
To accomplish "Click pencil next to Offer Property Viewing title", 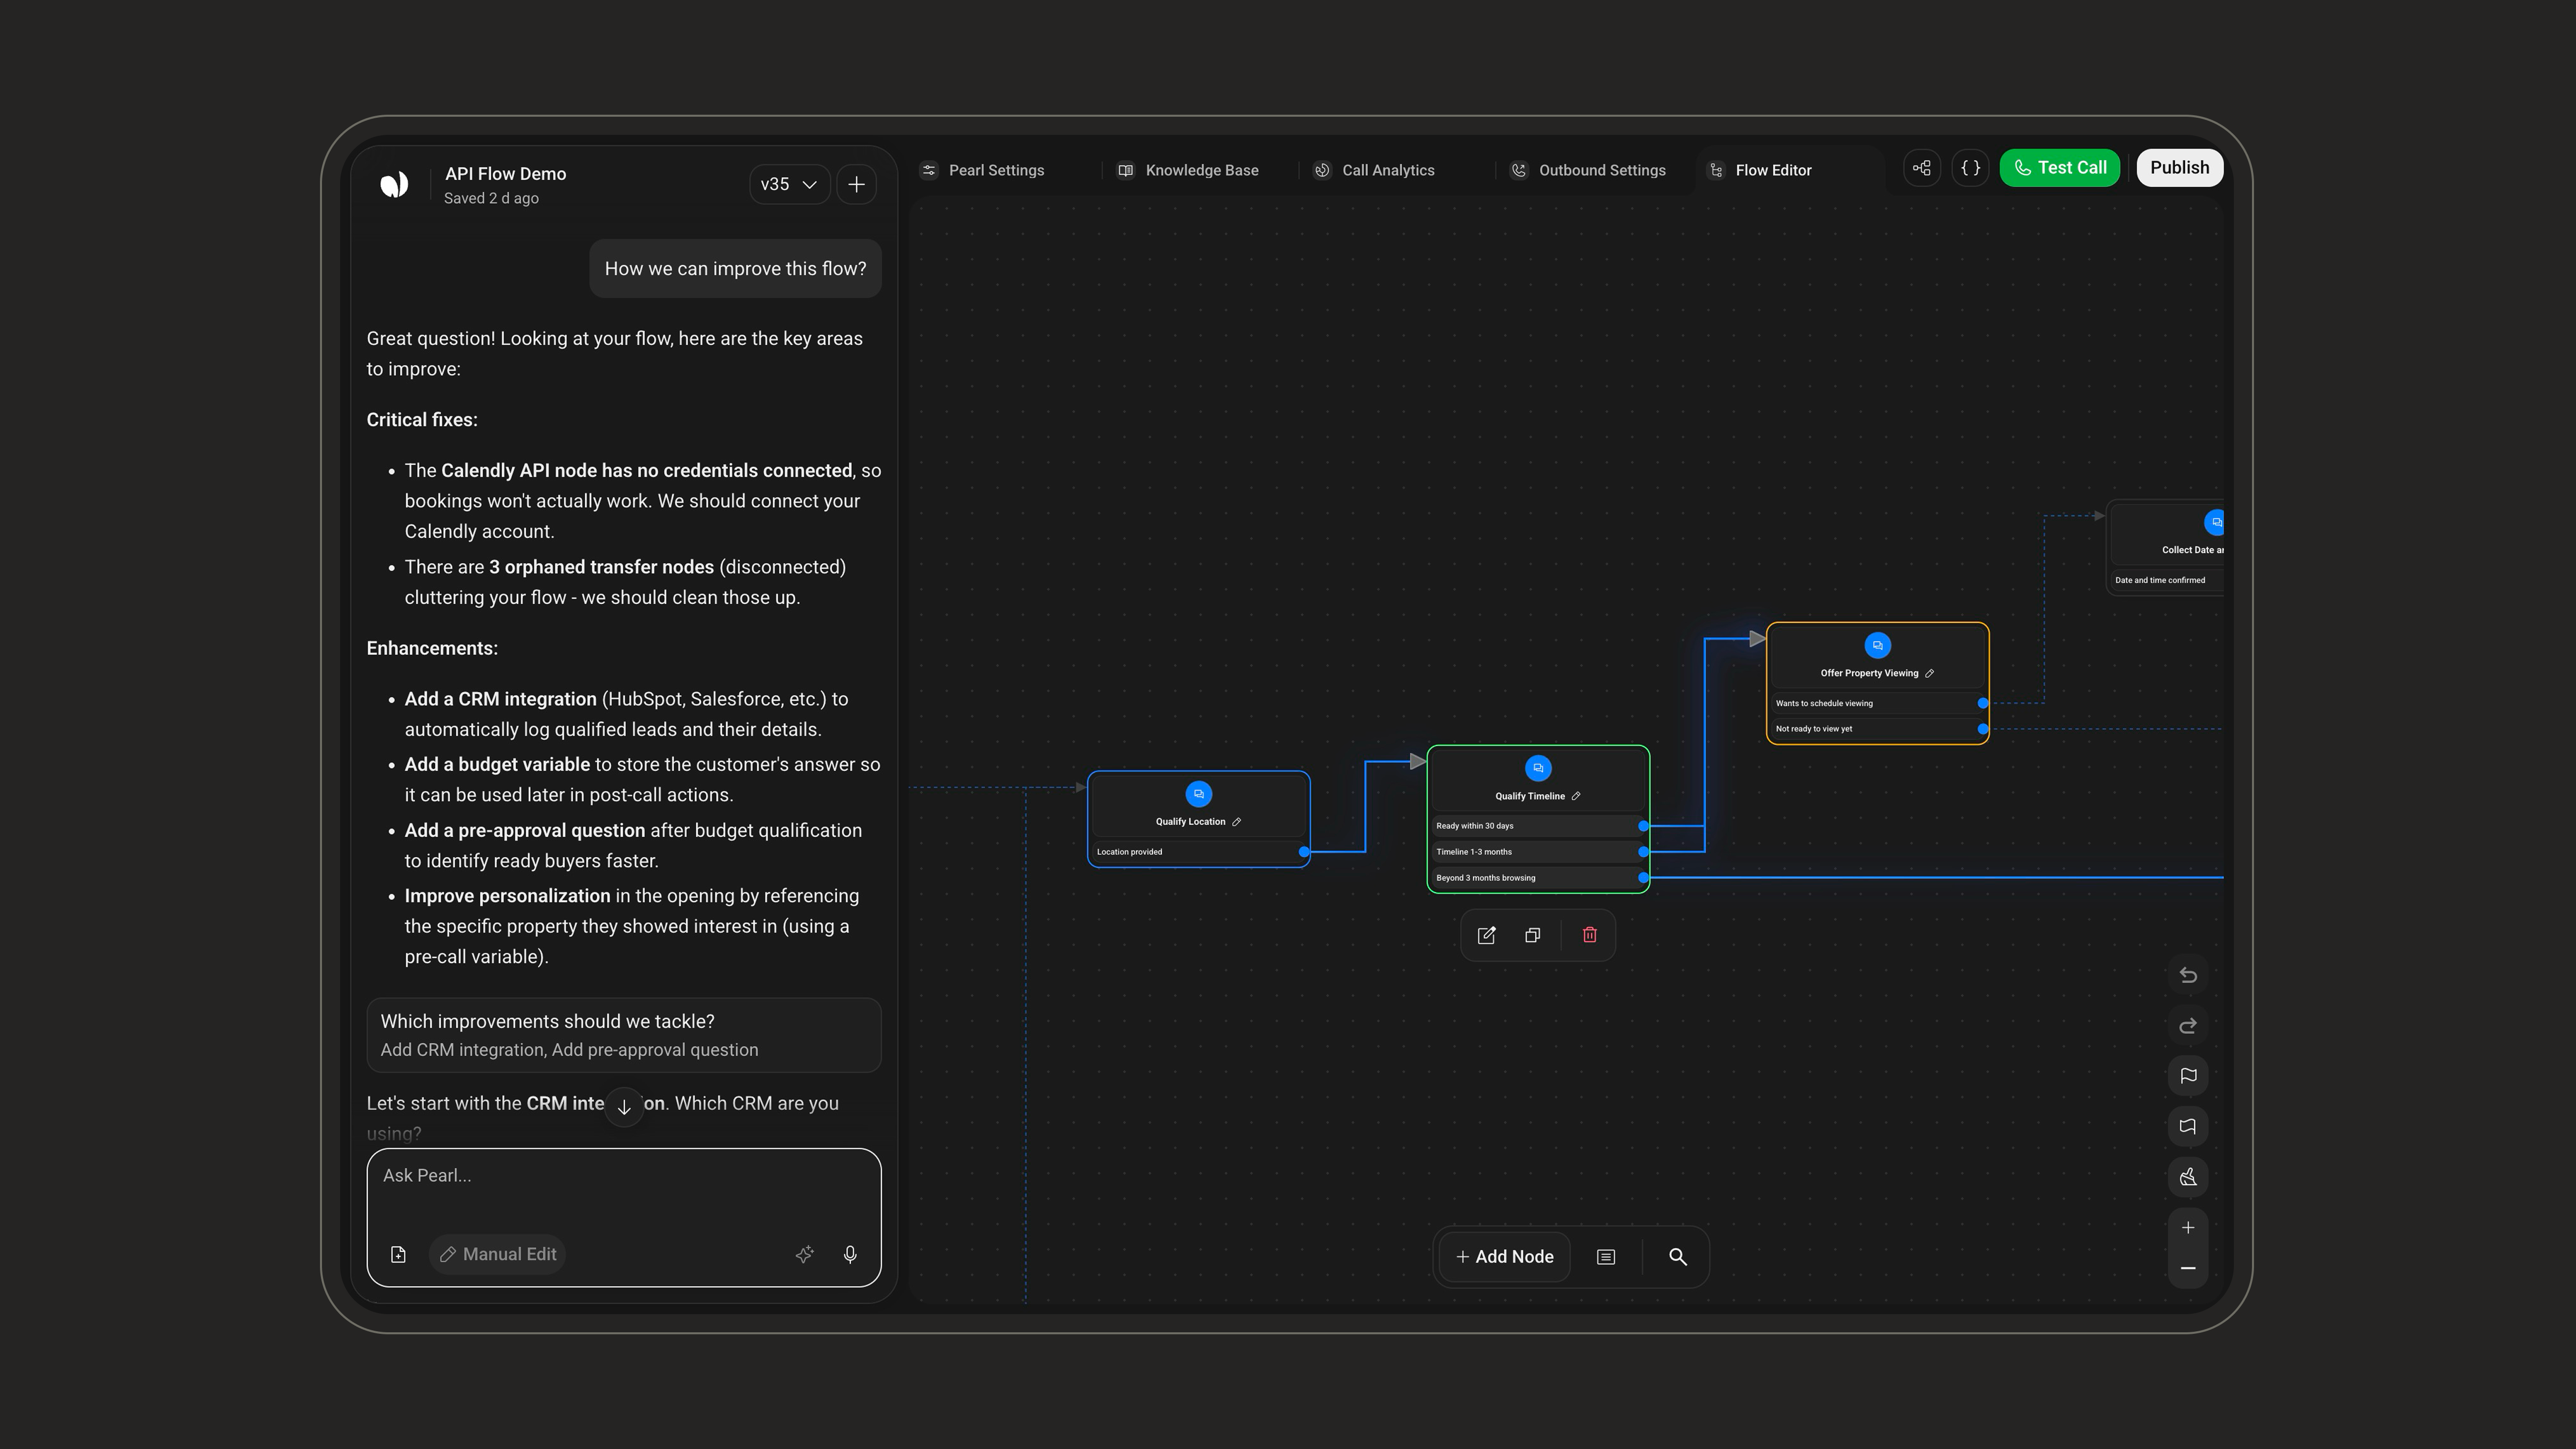I will point(1930,673).
